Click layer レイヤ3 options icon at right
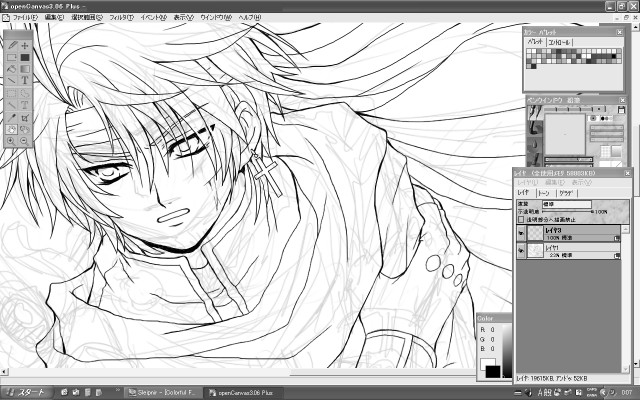The image size is (640, 400). pyautogui.click(x=617, y=238)
